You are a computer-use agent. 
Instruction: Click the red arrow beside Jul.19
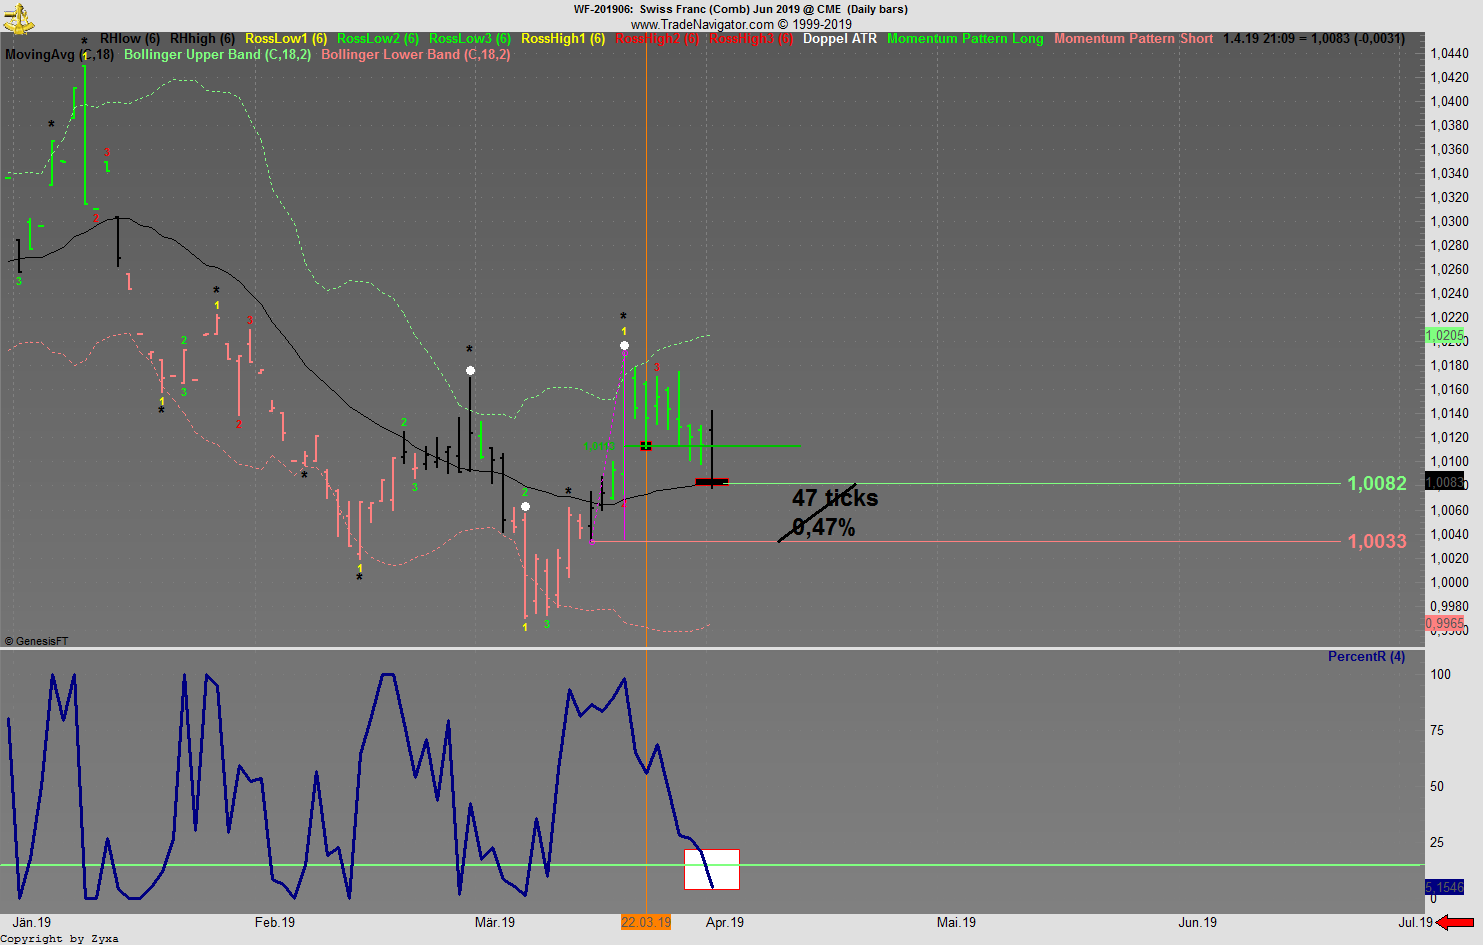[1456, 922]
